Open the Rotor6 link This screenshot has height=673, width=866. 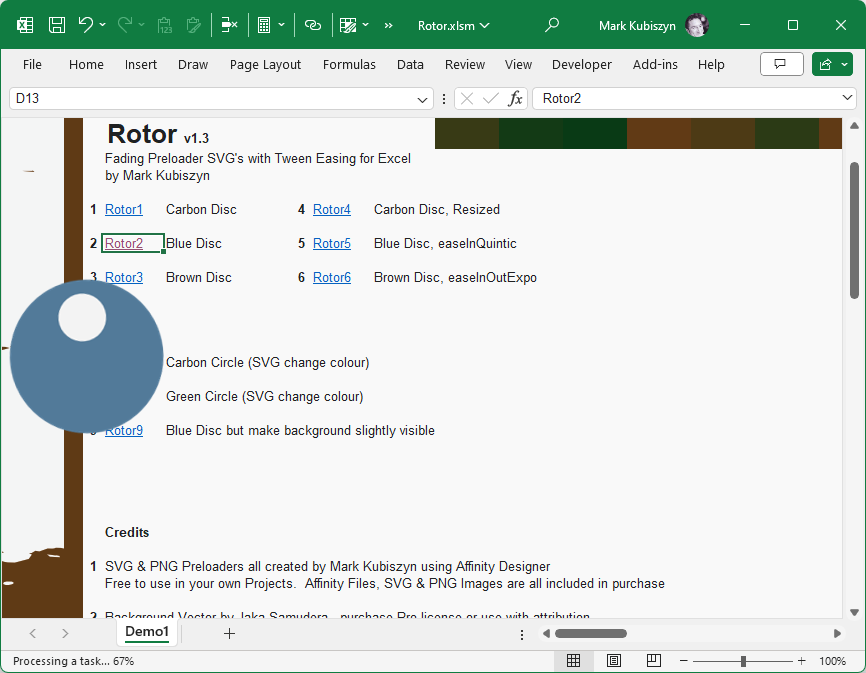coord(331,278)
